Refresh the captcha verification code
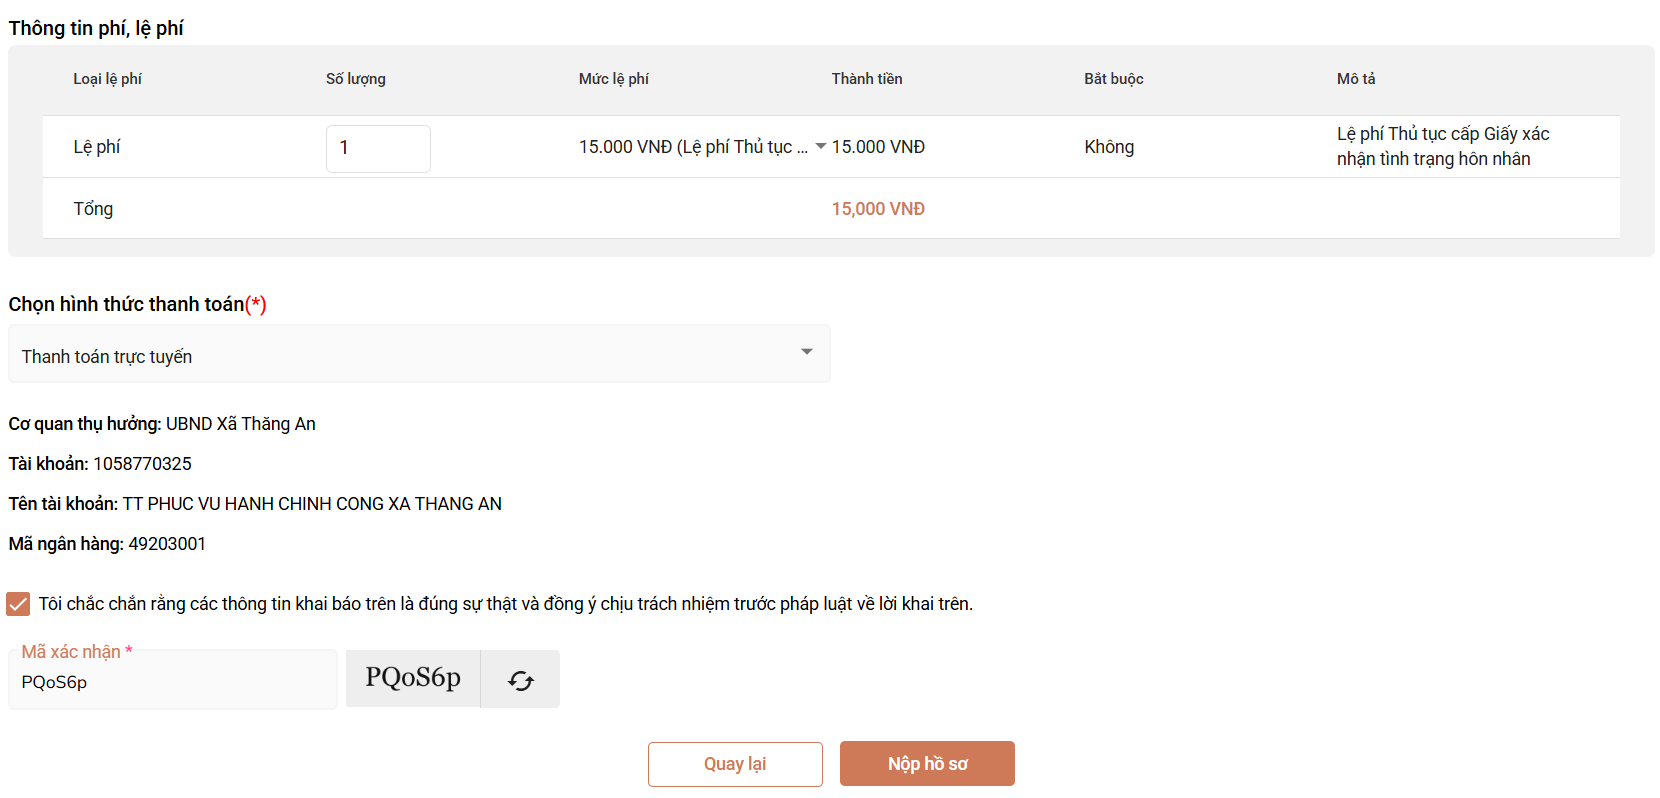 pyautogui.click(x=520, y=680)
